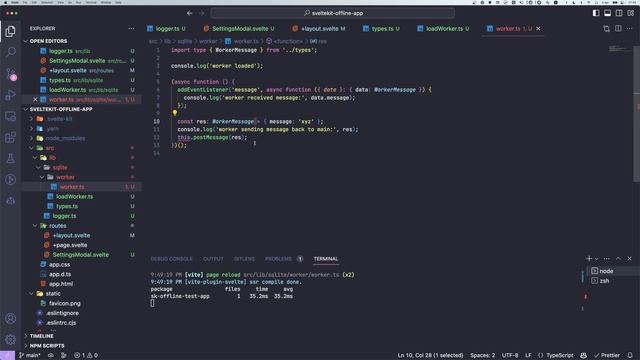Go forward with the navigation arrow
Viewport: 640px width, 360px height.
point(202,13)
